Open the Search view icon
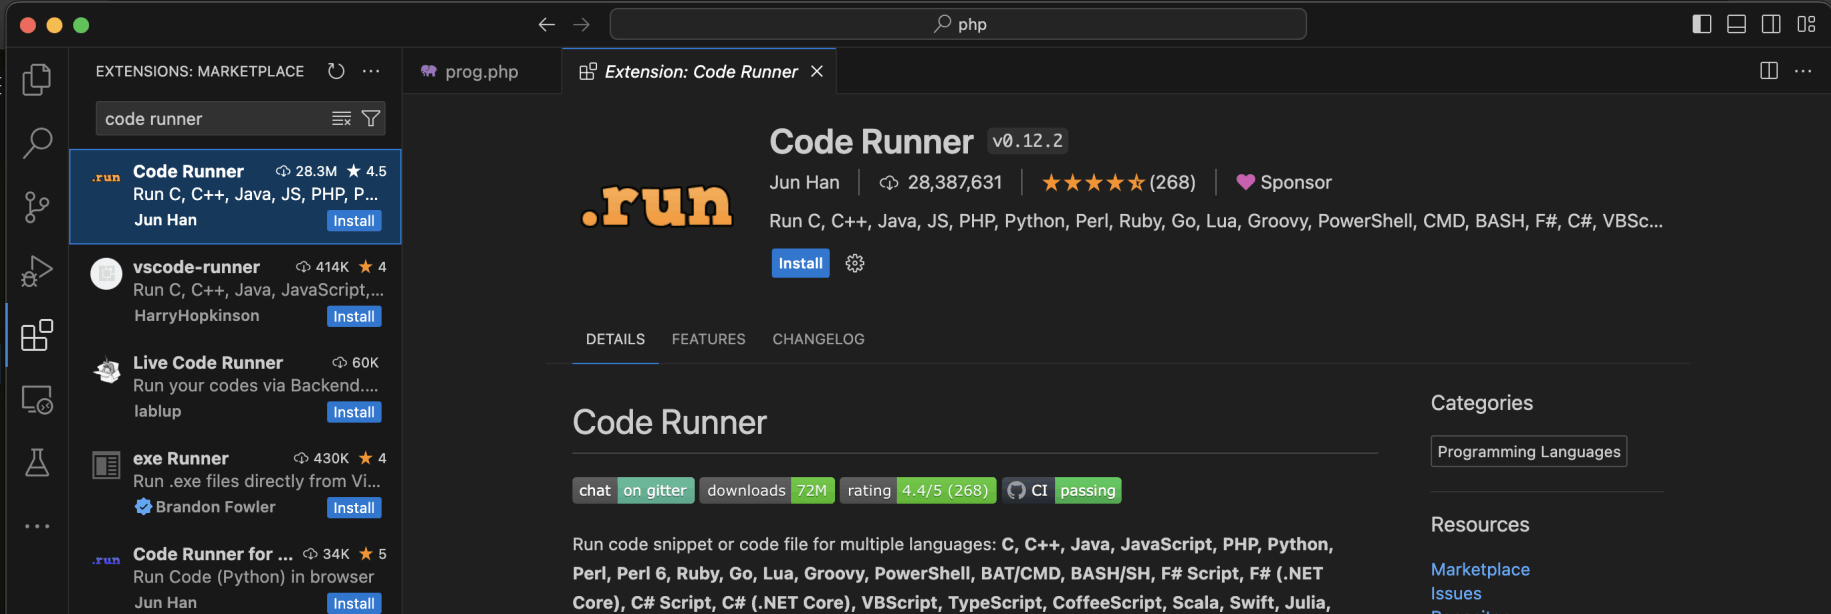 37,143
